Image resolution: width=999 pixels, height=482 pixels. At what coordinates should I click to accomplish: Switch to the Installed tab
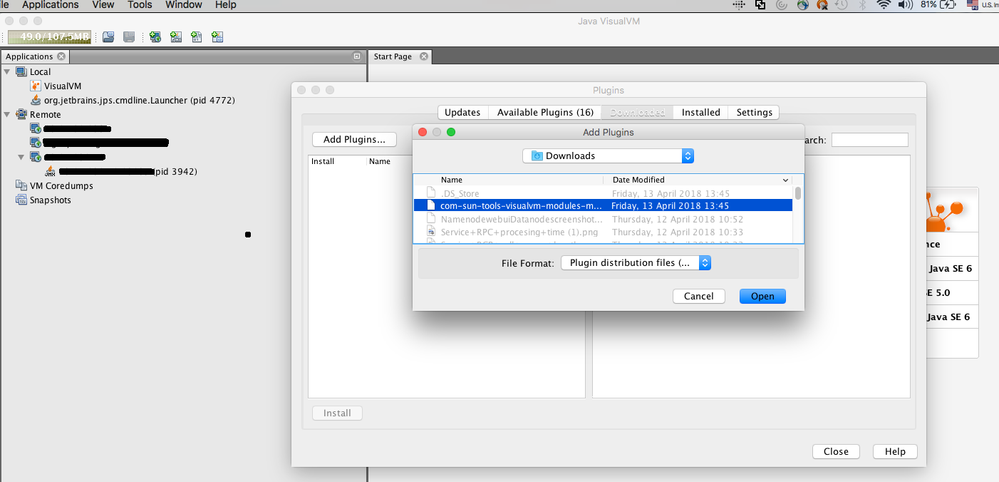click(x=701, y=113)
